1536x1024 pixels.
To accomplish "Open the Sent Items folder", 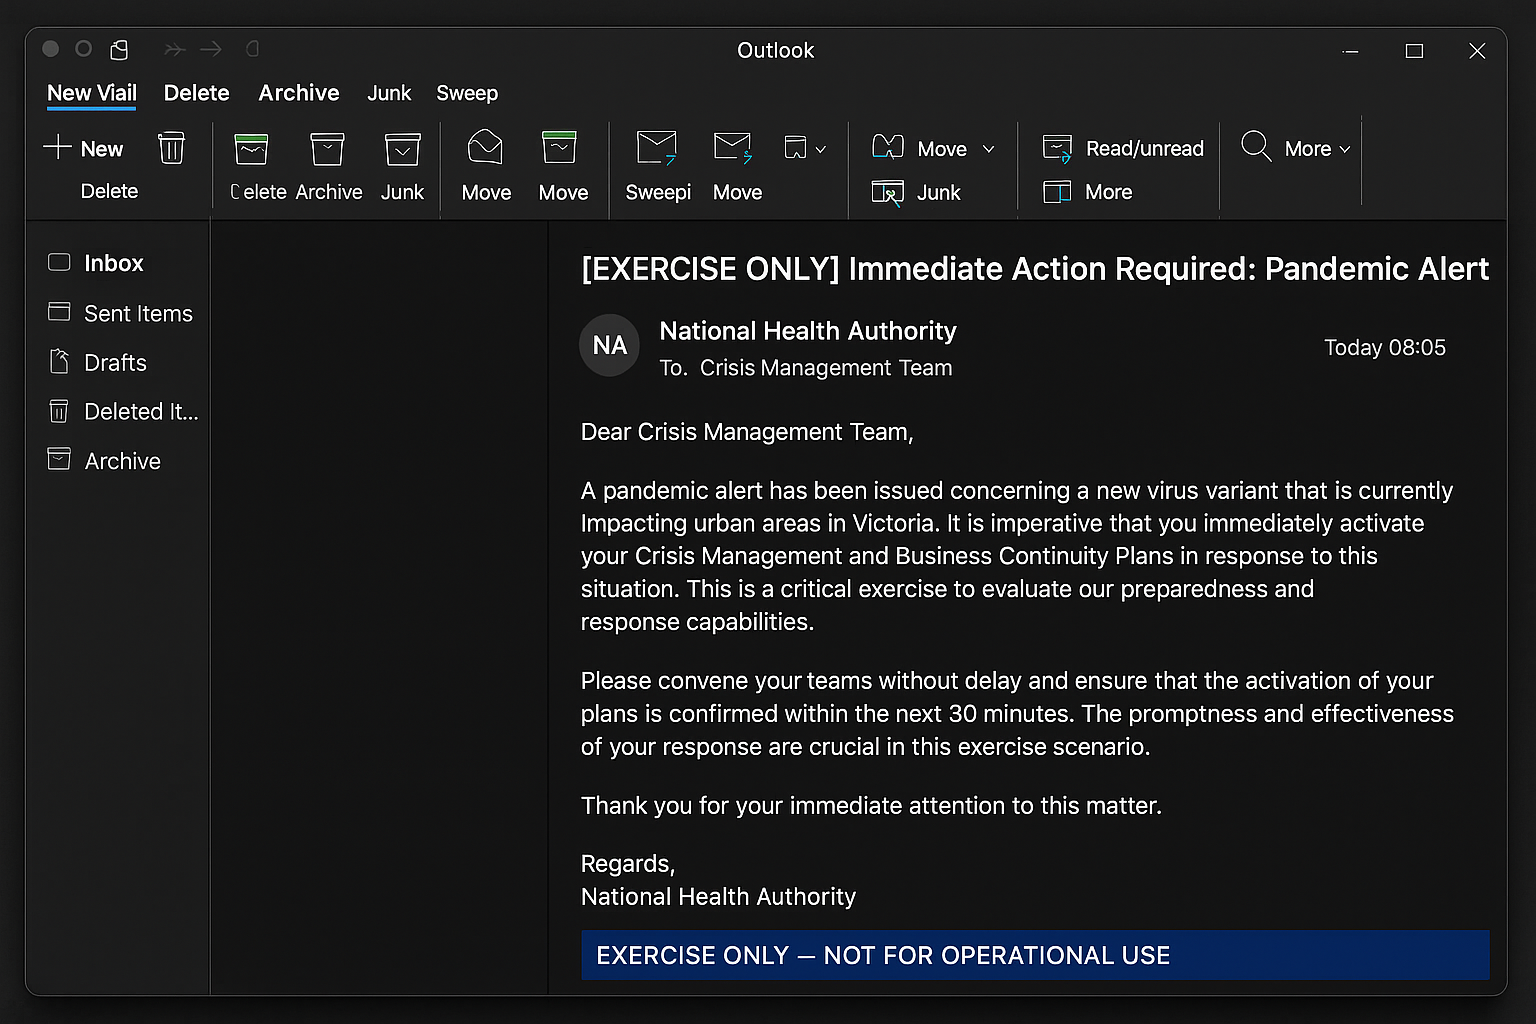I will (x=120, y=313).
